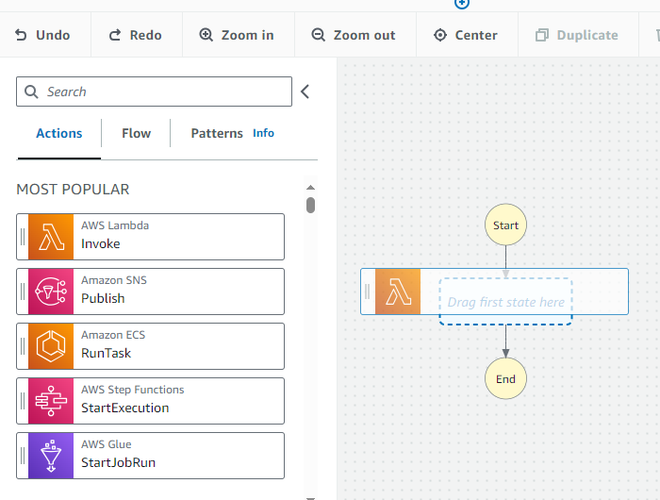Collapse the states browser panel
Image resolution: width=660 pixels, height=500 pixels.
coord(306,92)
